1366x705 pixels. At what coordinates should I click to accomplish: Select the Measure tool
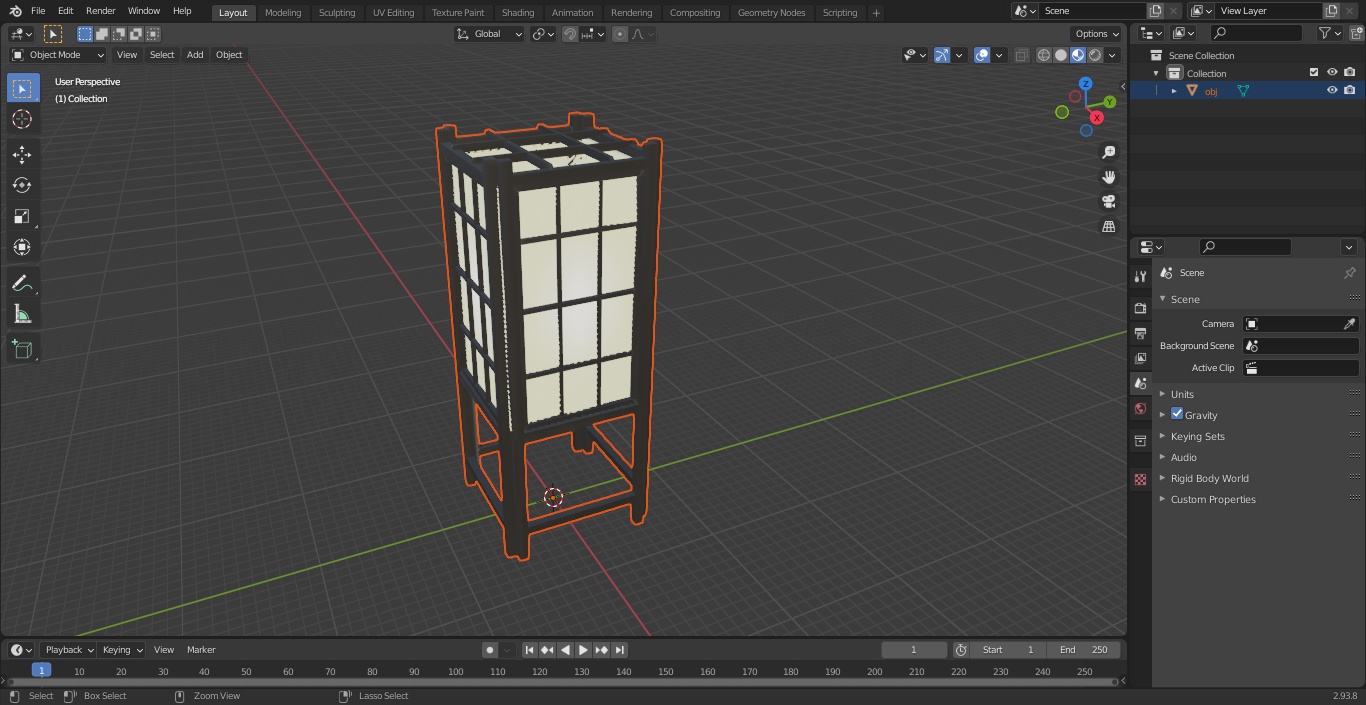click(x=22, y=314)
